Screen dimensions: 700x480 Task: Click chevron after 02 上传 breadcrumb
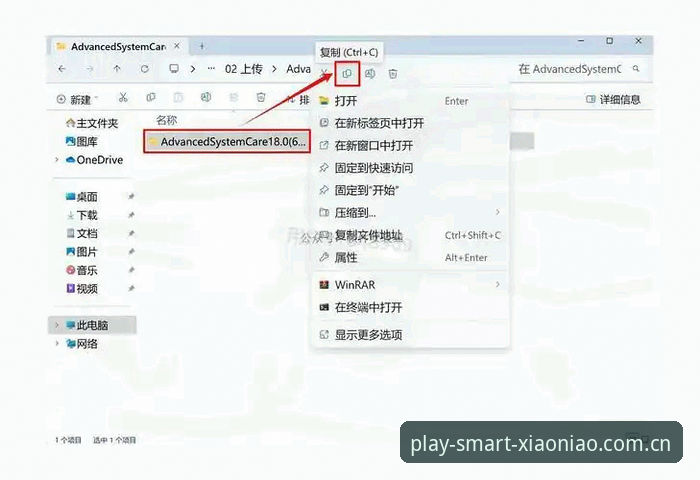click(275, 69)
